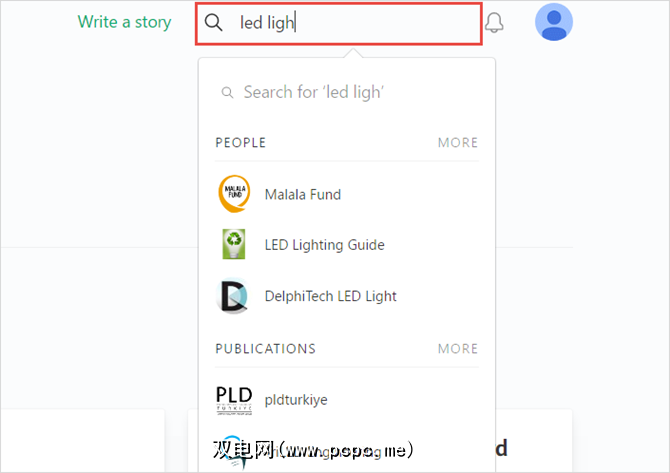Click the PEOPLE section heading

coord(241,143)
